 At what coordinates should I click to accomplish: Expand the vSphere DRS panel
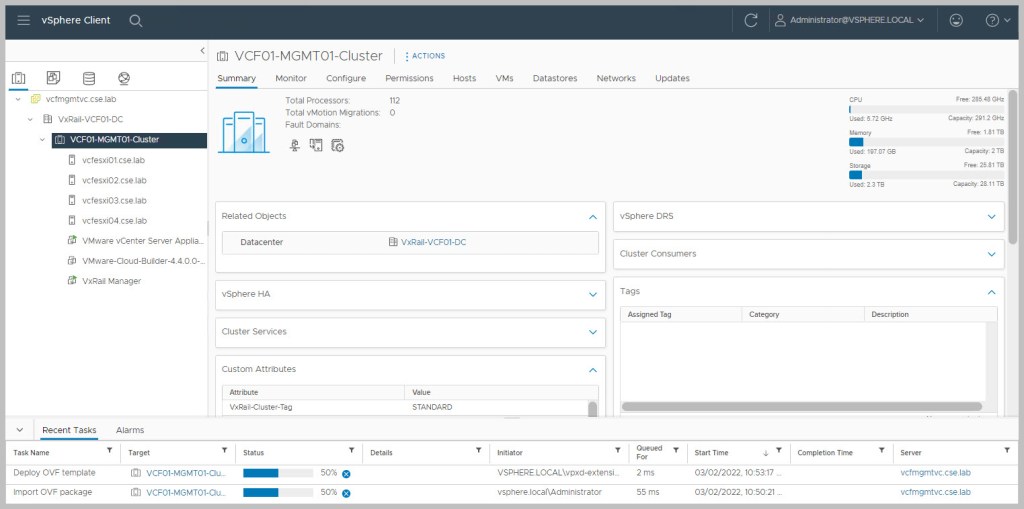pyautogui.click(x=991, y=216)
